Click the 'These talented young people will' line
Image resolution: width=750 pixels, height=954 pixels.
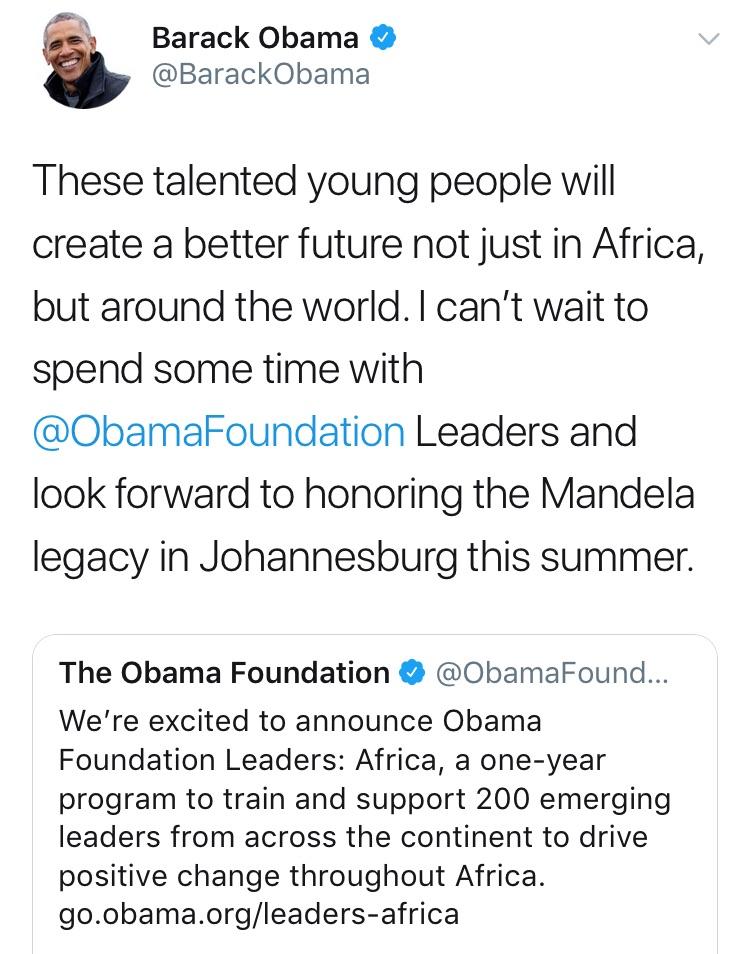point(324,182)
